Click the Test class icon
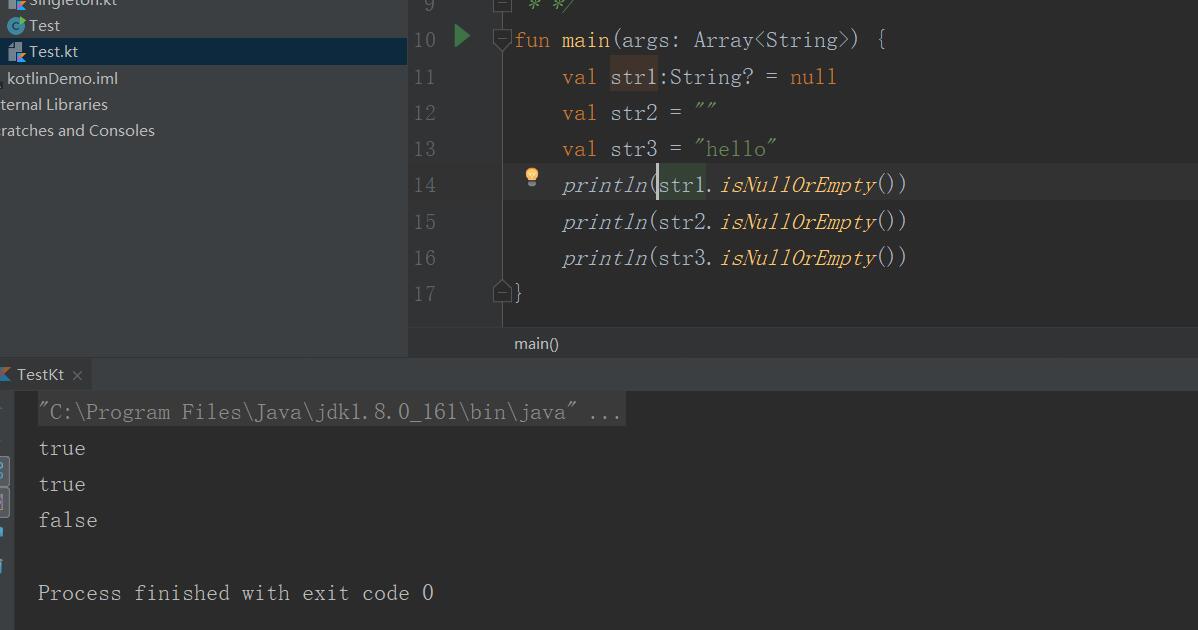The height and width of the screenshot is (630, 1198). [16, 26]
